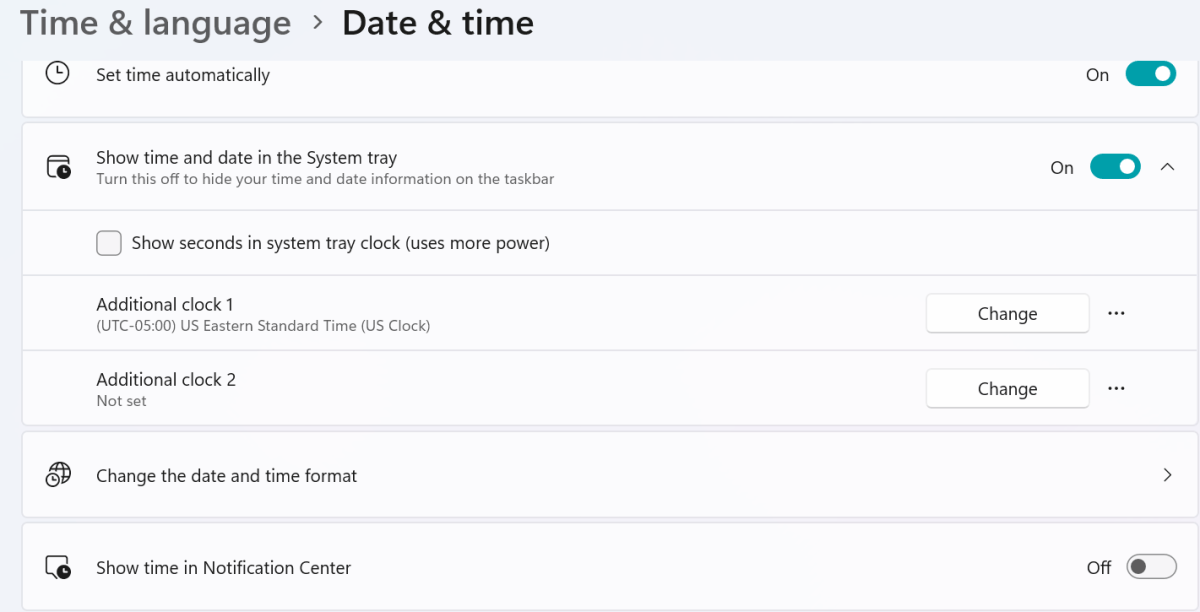
Task: Turn off Set time automatically
Action: [x=1151, y=74]
